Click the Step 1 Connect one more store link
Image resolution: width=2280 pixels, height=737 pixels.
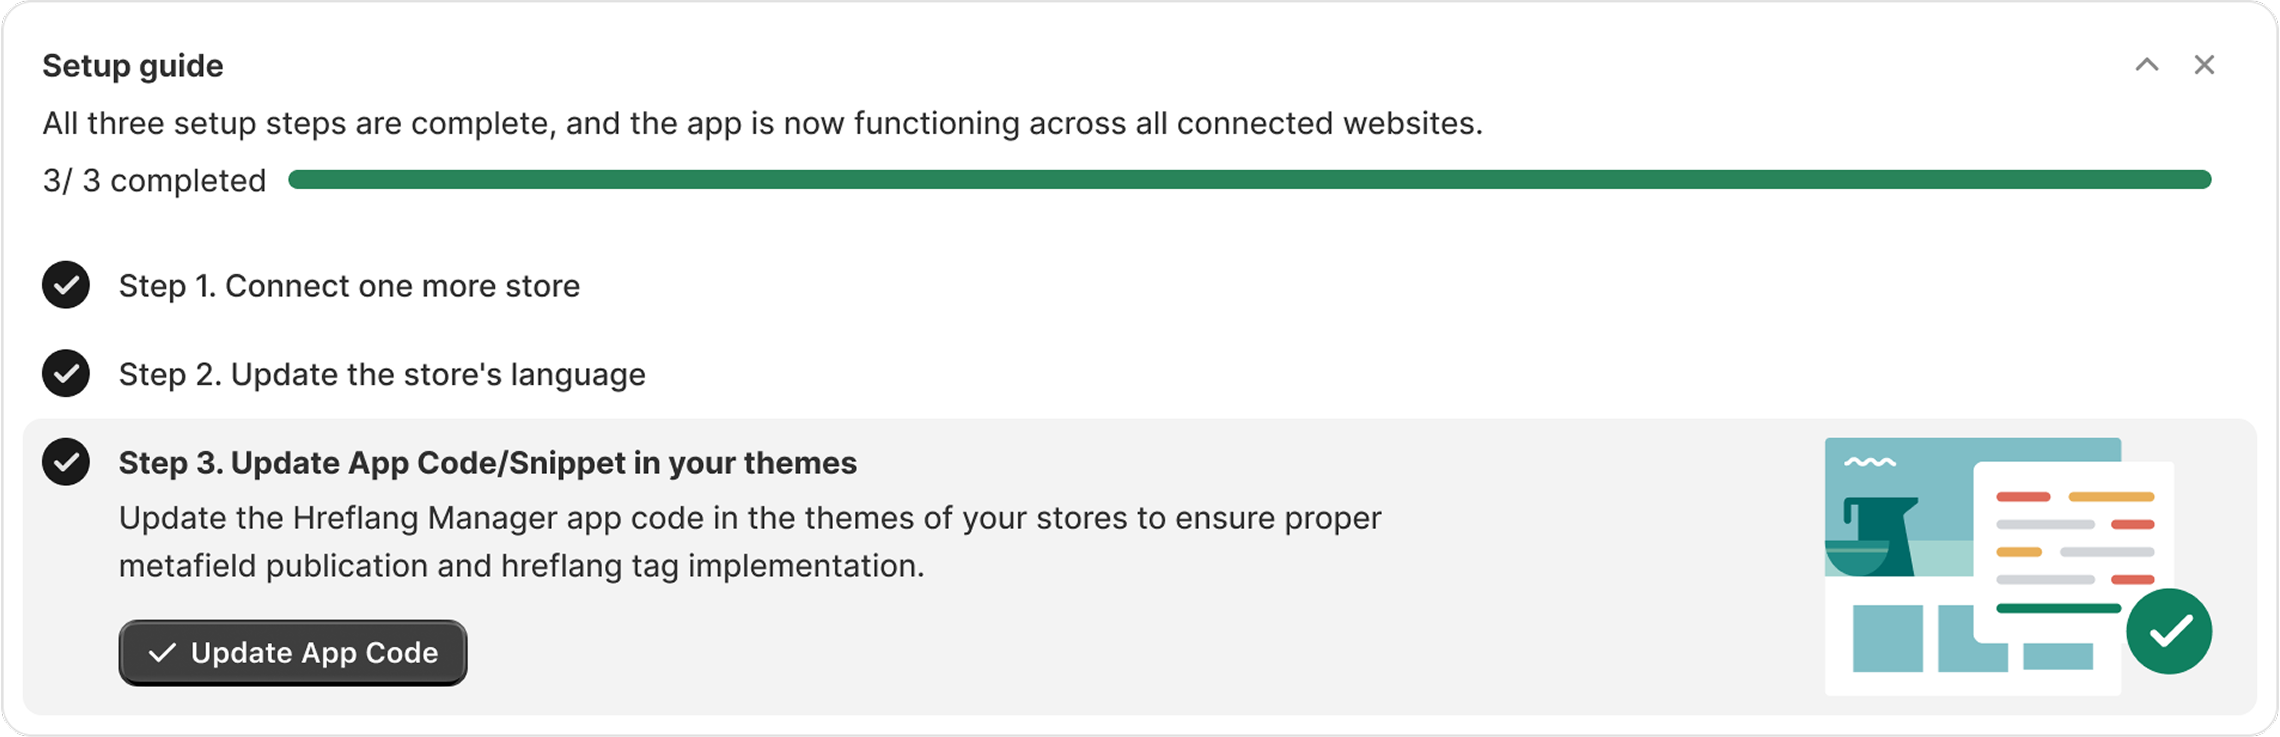(350, 287)
